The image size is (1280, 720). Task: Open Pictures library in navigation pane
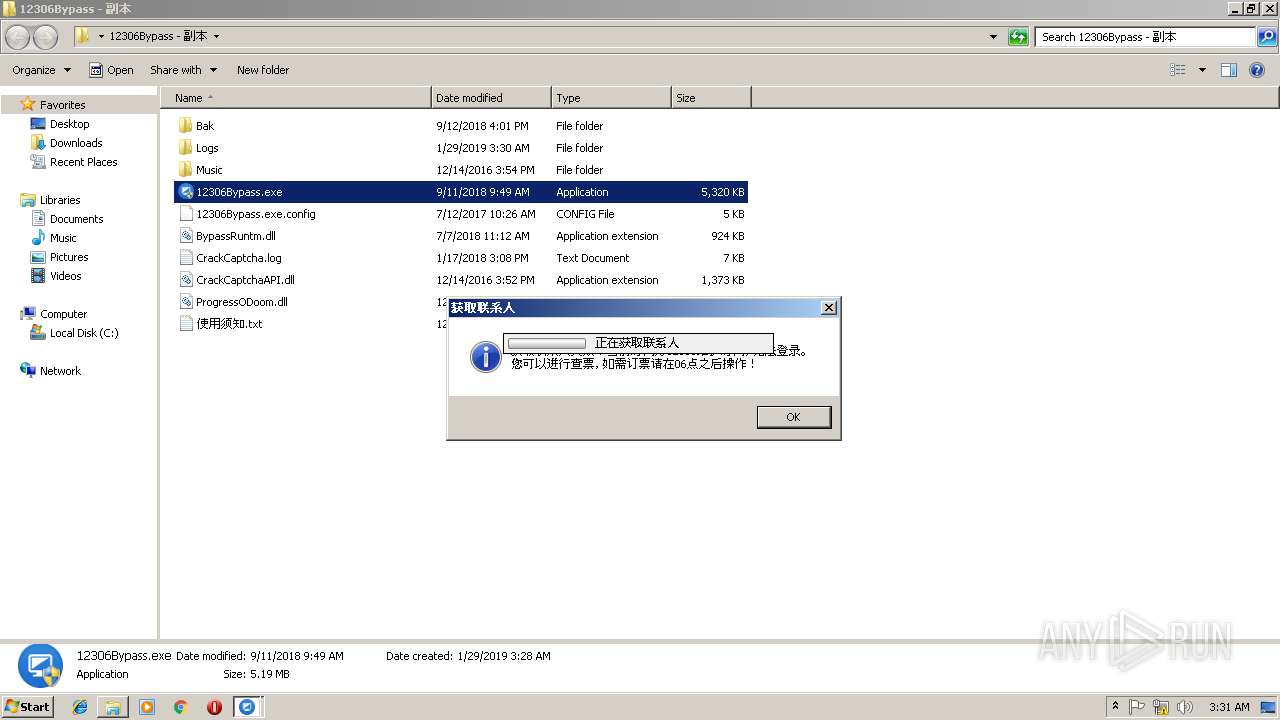click(x=69, y=257)
